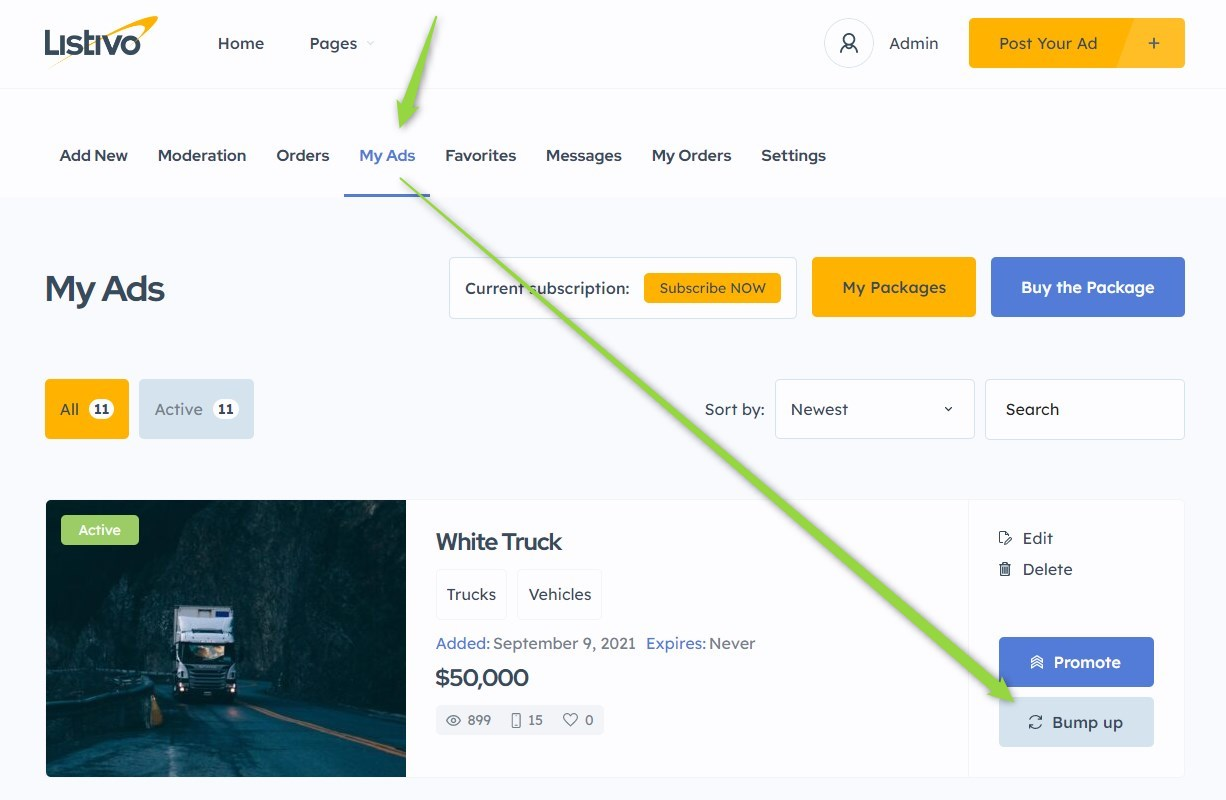This screenshot has height=800, width=1226.
Task: Click the phone icon showing 15
Action: pyautogui.click(x=516, y=720)
